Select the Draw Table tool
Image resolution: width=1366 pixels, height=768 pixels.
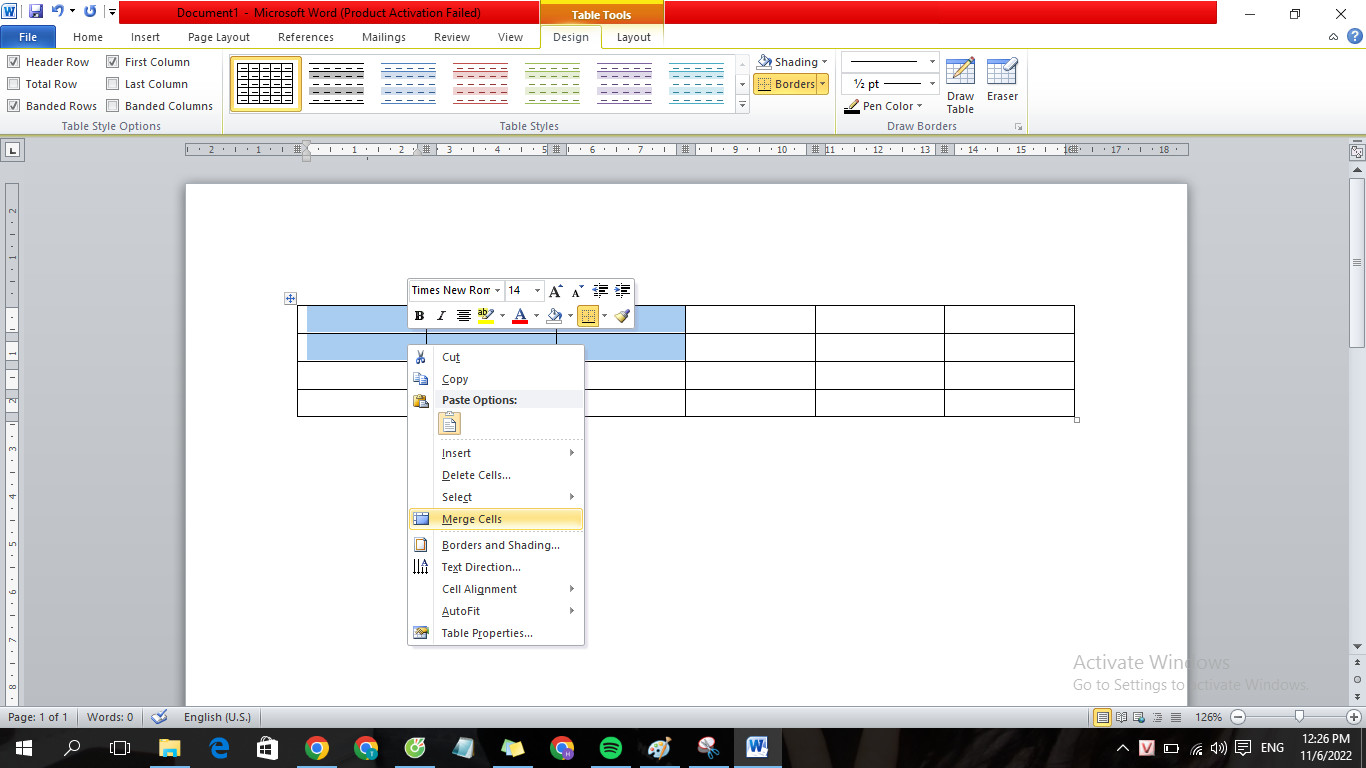[960, 86]
